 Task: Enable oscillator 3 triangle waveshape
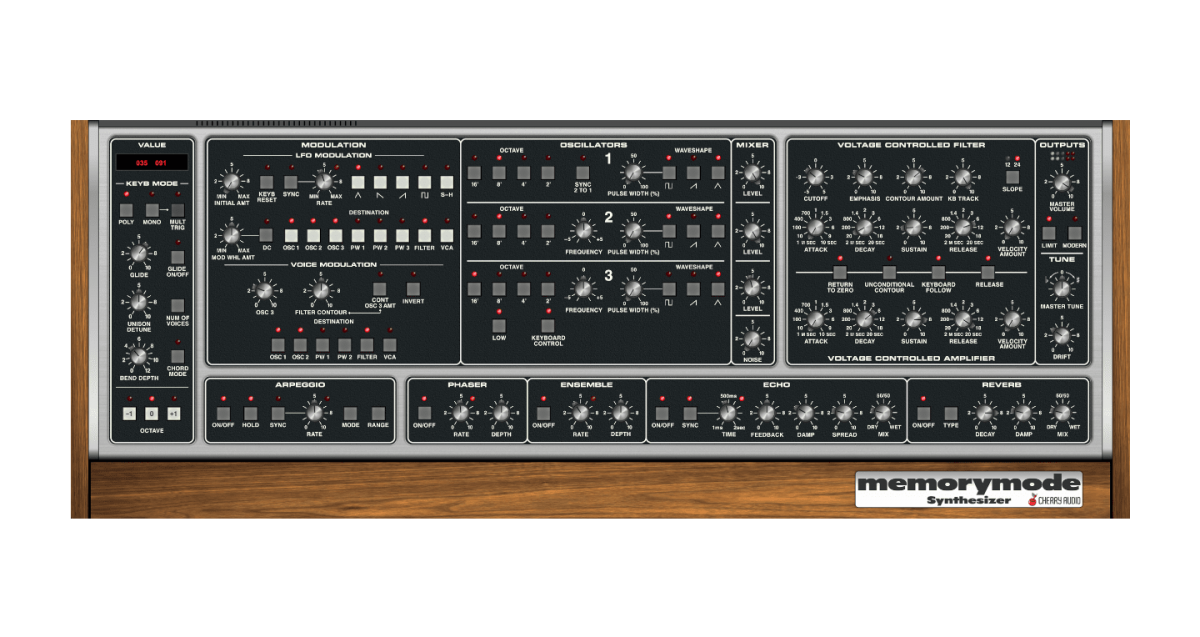(x=719, y=287)
